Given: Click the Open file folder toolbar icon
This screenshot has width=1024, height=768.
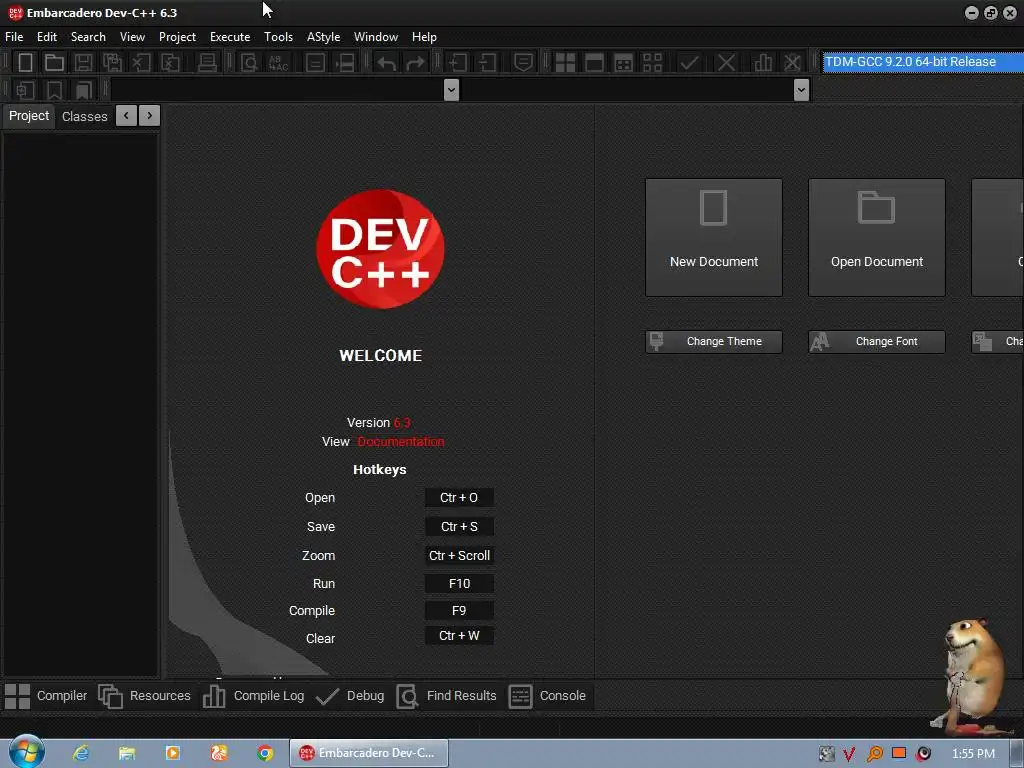Looking at the screenshot, I should point(54,63).
